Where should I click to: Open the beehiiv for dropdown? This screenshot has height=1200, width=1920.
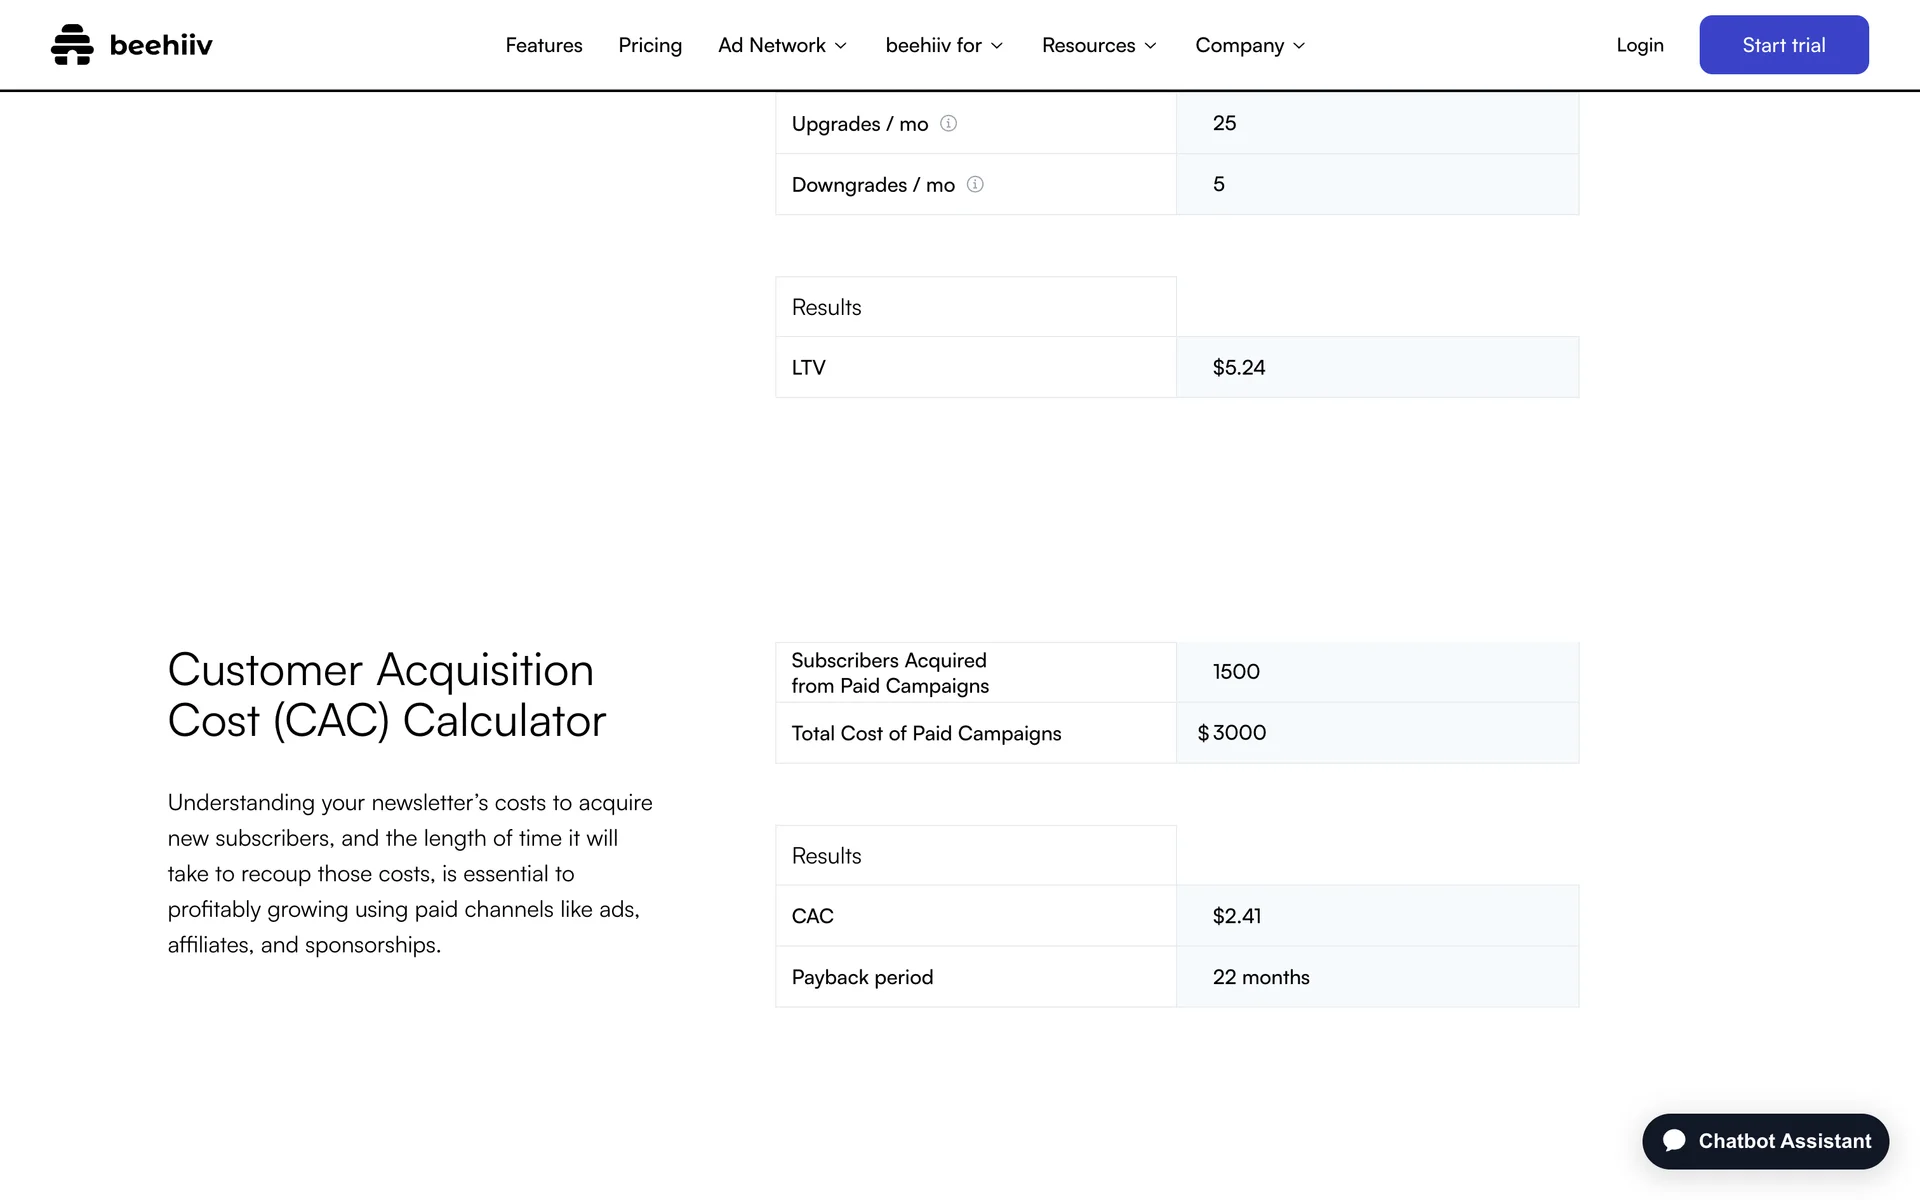943,45
